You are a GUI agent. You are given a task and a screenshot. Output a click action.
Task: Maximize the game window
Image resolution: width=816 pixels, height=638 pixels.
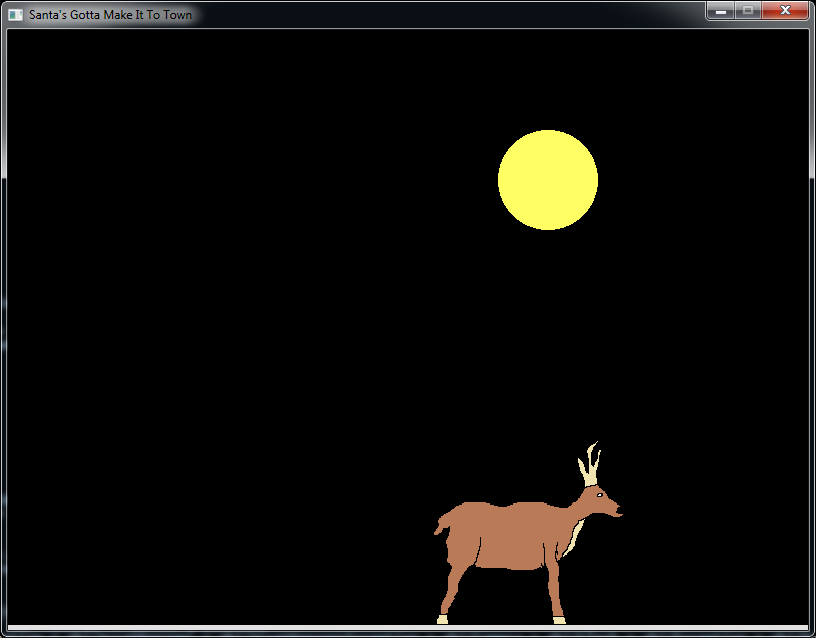(x=747, y=11)
